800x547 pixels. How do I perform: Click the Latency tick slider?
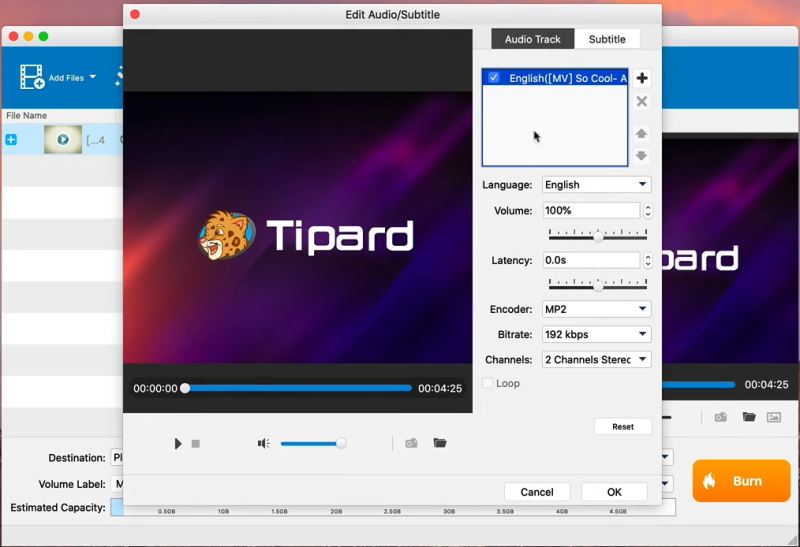(597, 285)
